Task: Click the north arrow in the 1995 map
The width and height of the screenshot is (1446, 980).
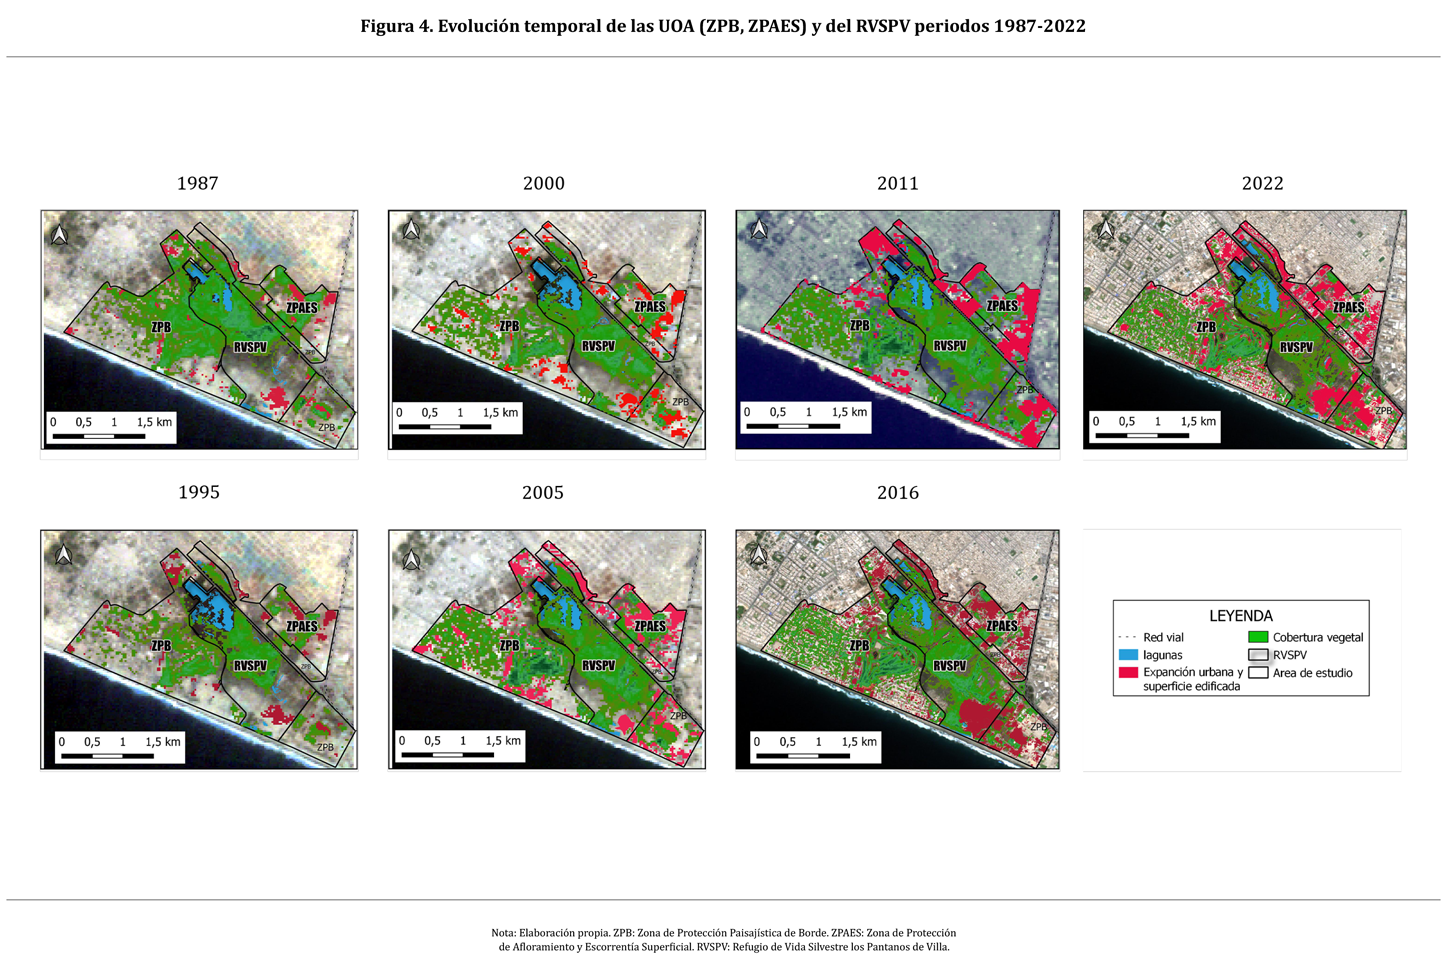Action: click(x=63, y=554)
